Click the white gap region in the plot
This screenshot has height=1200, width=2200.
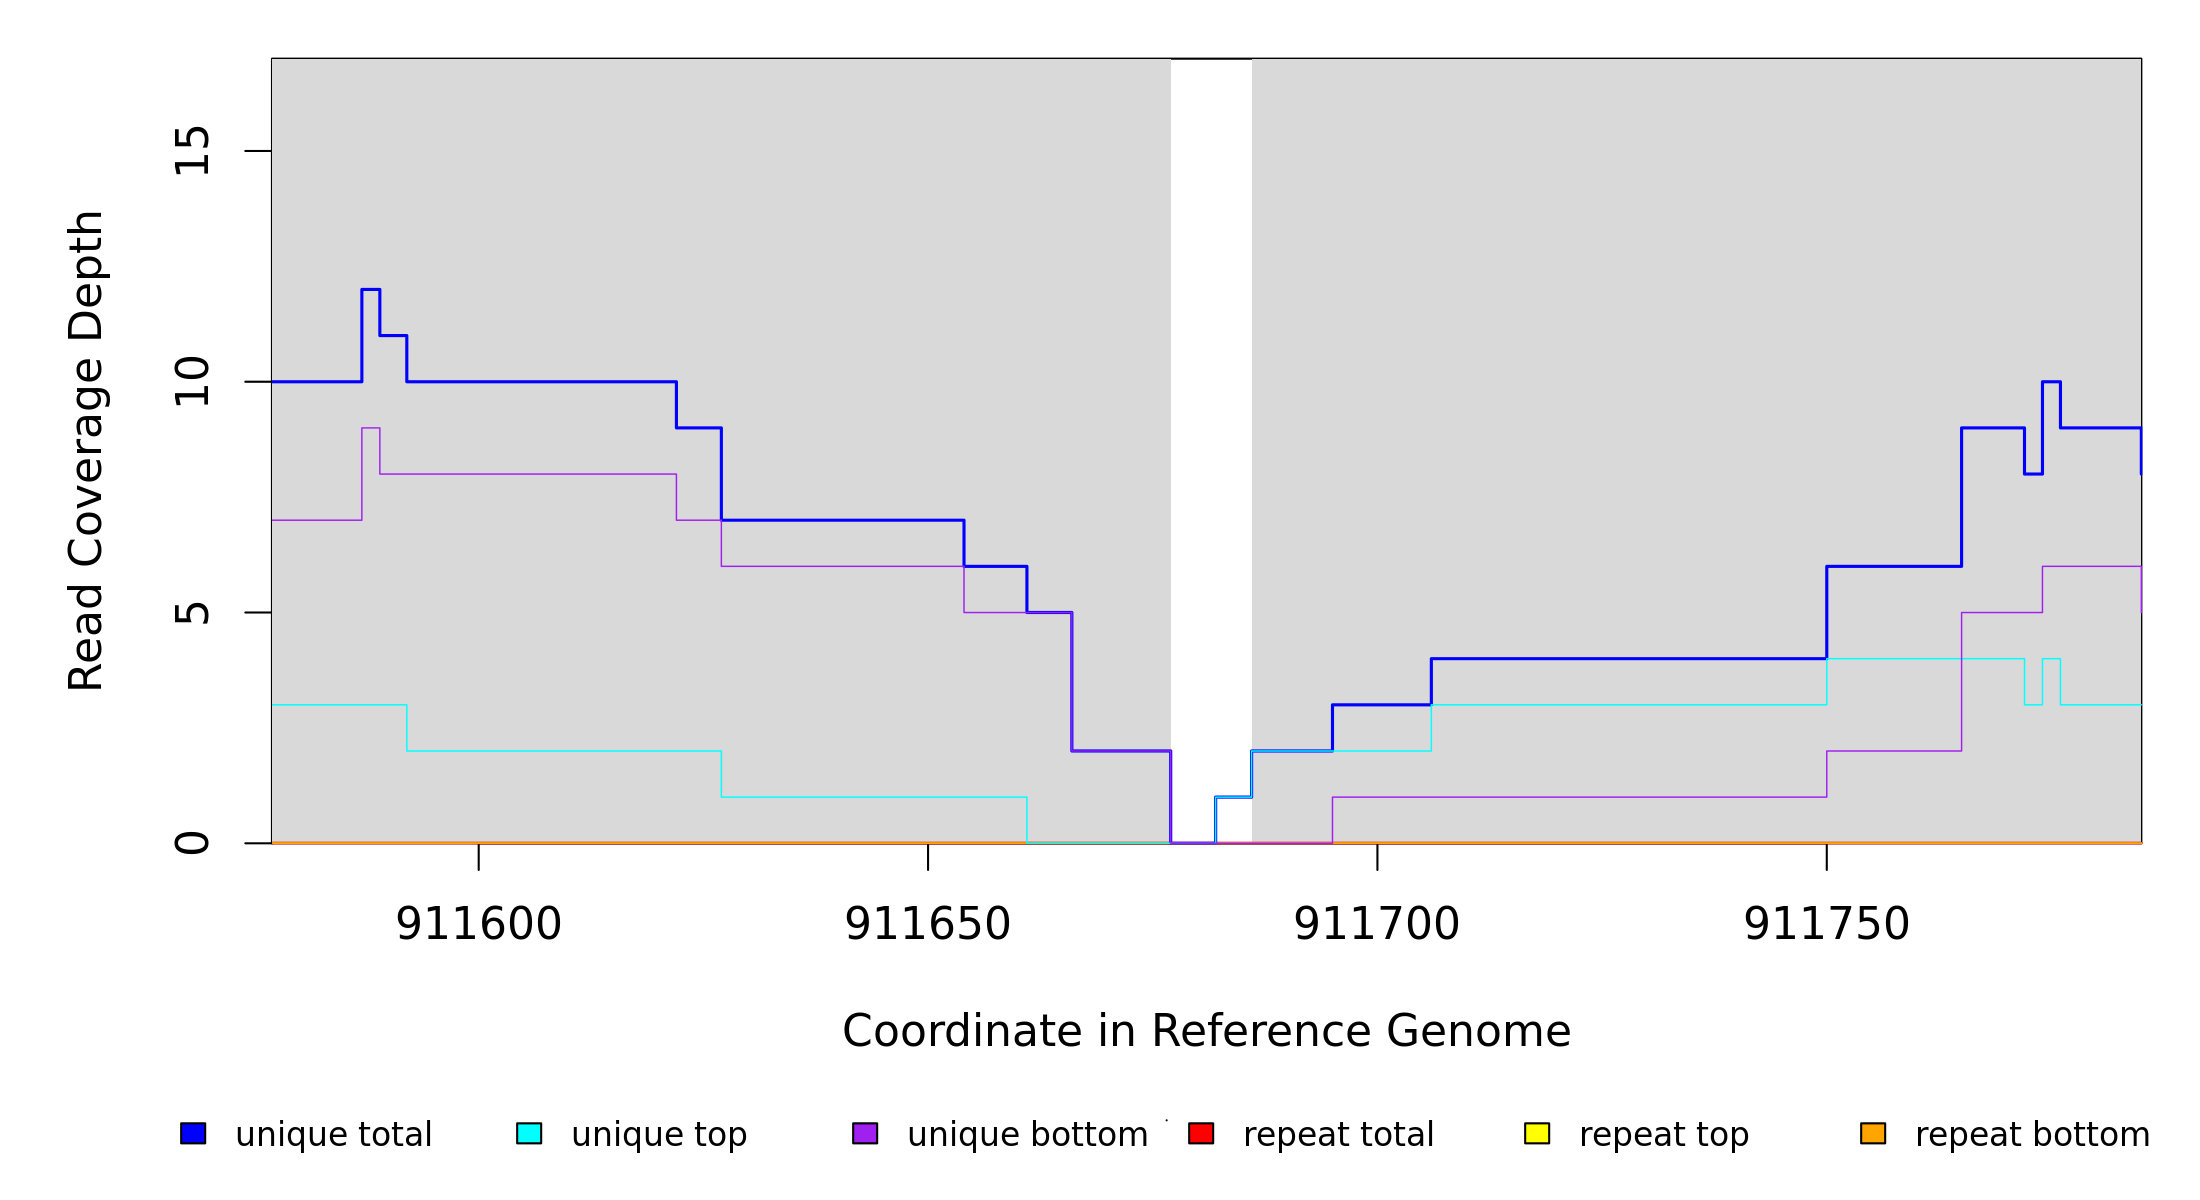[x=1211, y=400]
